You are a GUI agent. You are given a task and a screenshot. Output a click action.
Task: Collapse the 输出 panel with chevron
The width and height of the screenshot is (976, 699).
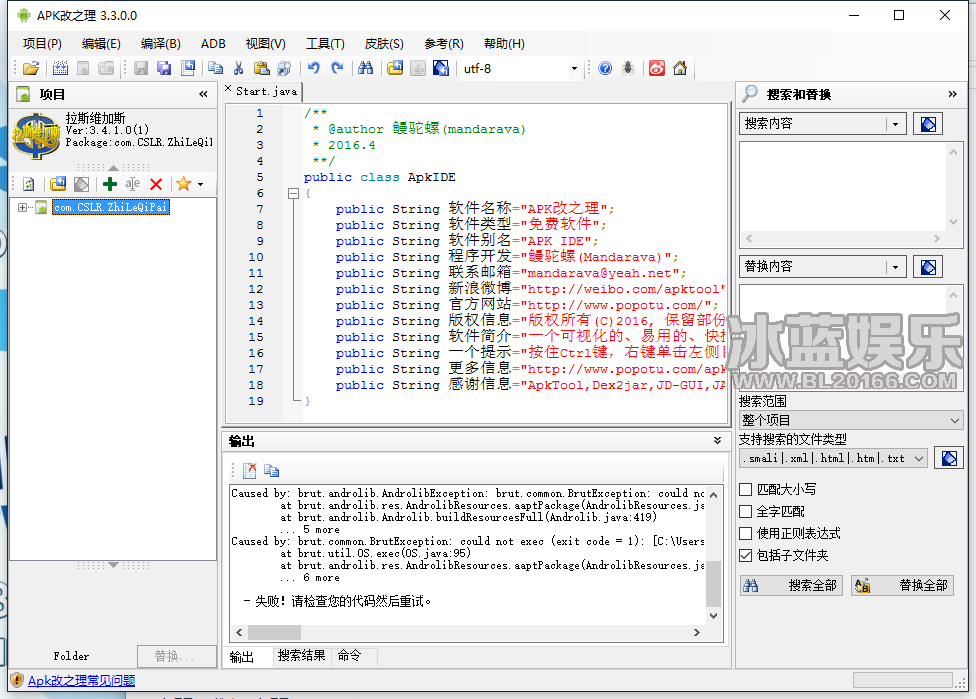click(x=717, y=441)
